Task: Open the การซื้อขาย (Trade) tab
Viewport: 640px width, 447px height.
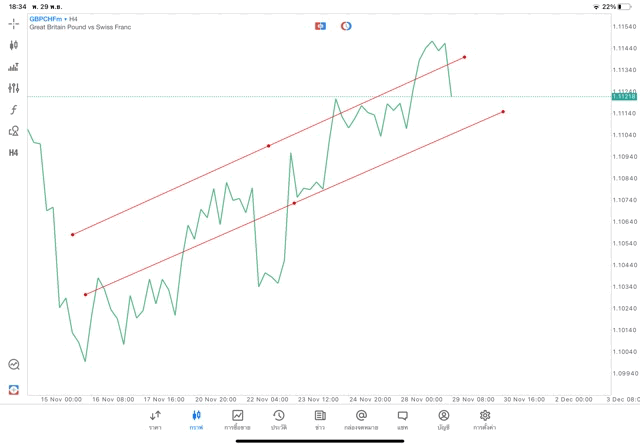Action: point(237,419)
